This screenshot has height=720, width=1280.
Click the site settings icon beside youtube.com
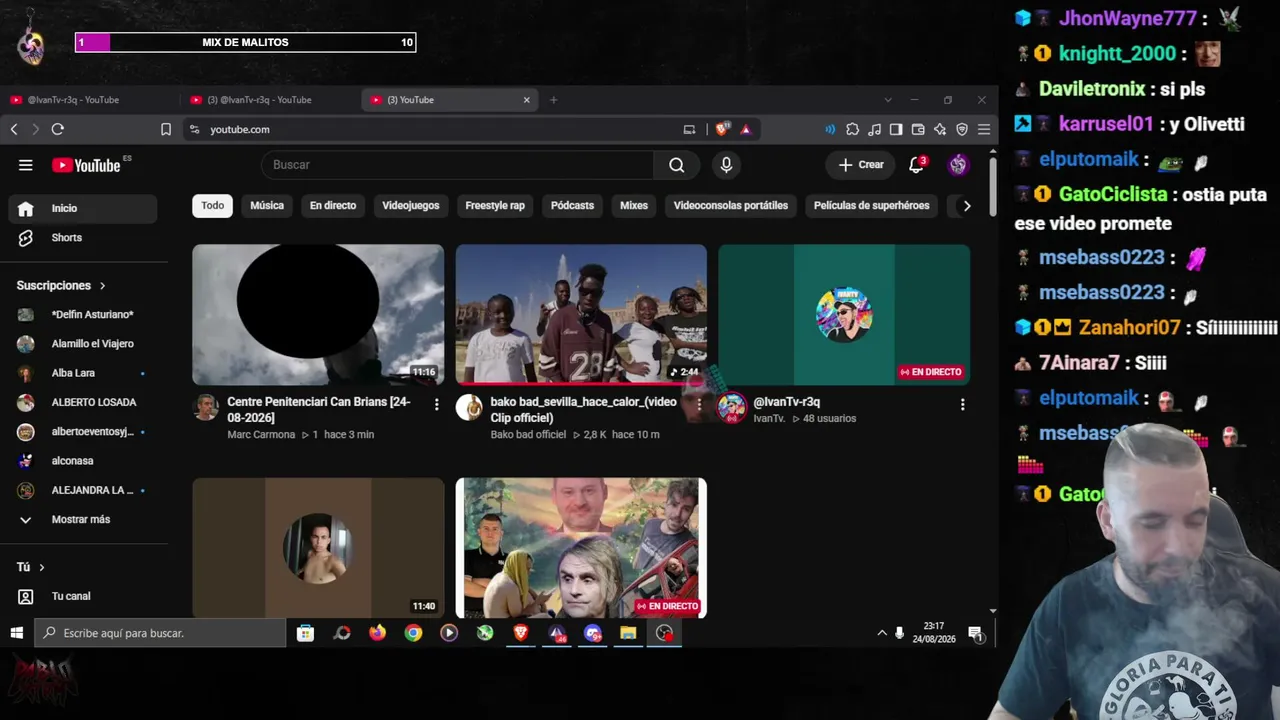[194, 129]
